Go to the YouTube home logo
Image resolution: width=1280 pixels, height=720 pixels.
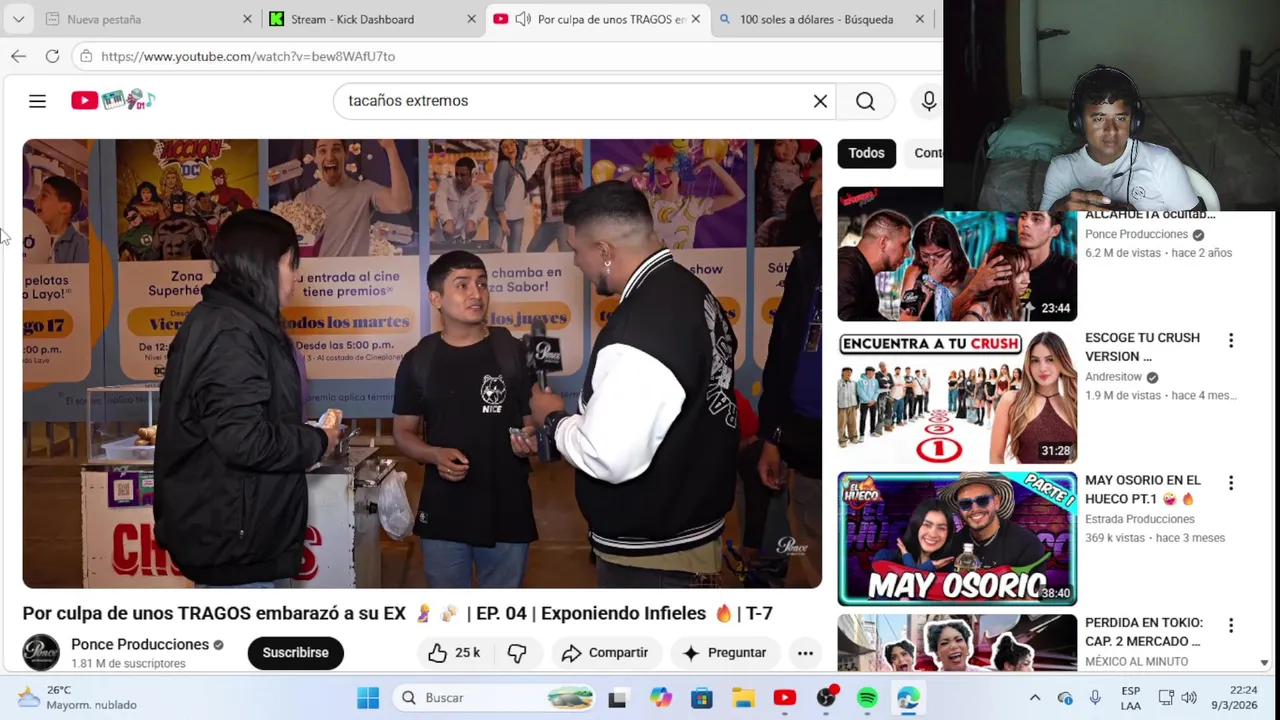(x=113, y=100)
